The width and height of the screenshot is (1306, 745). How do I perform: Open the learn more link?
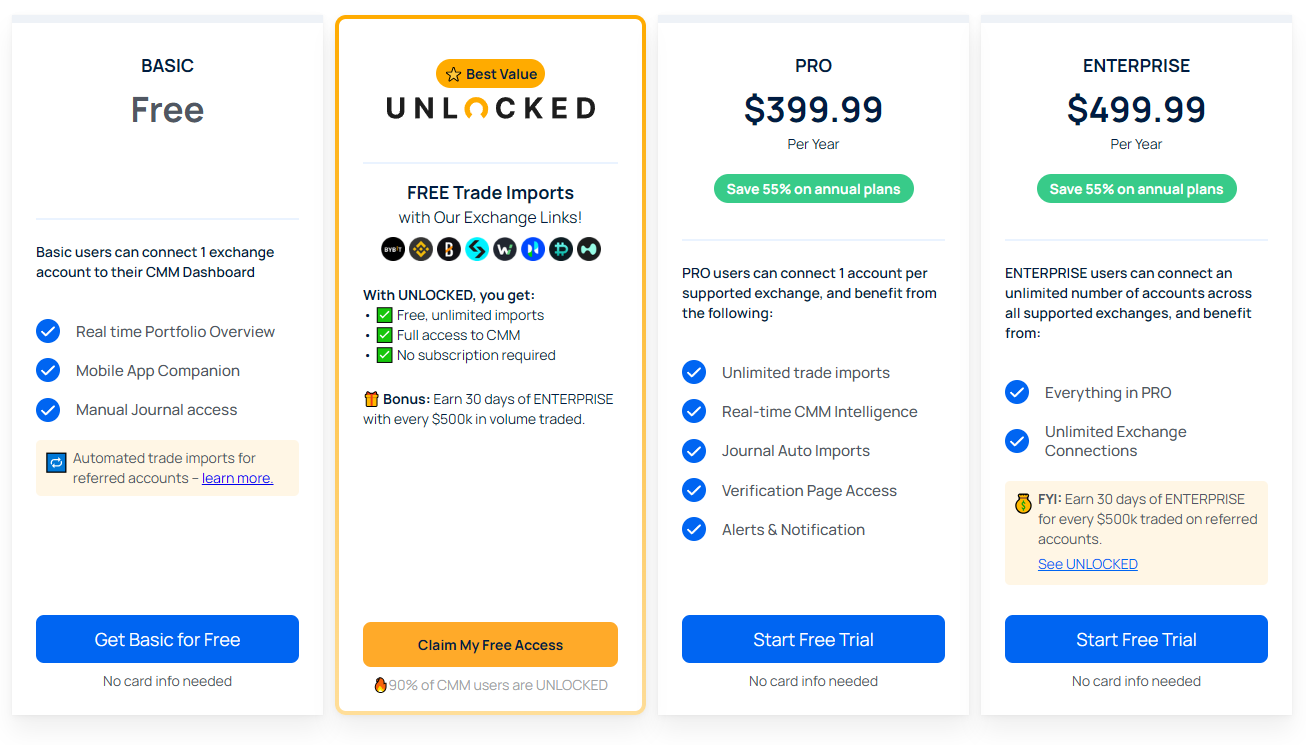click(x=237, y=478)
